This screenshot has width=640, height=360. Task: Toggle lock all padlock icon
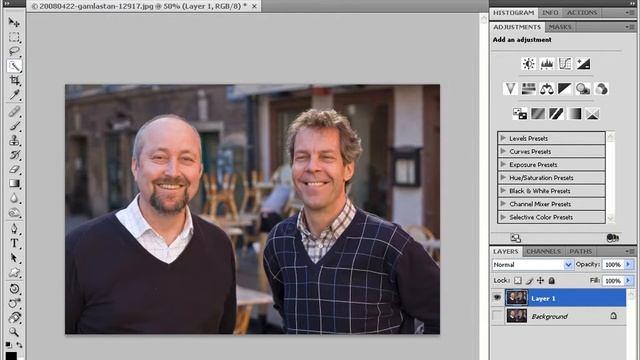tap(551, 280)
